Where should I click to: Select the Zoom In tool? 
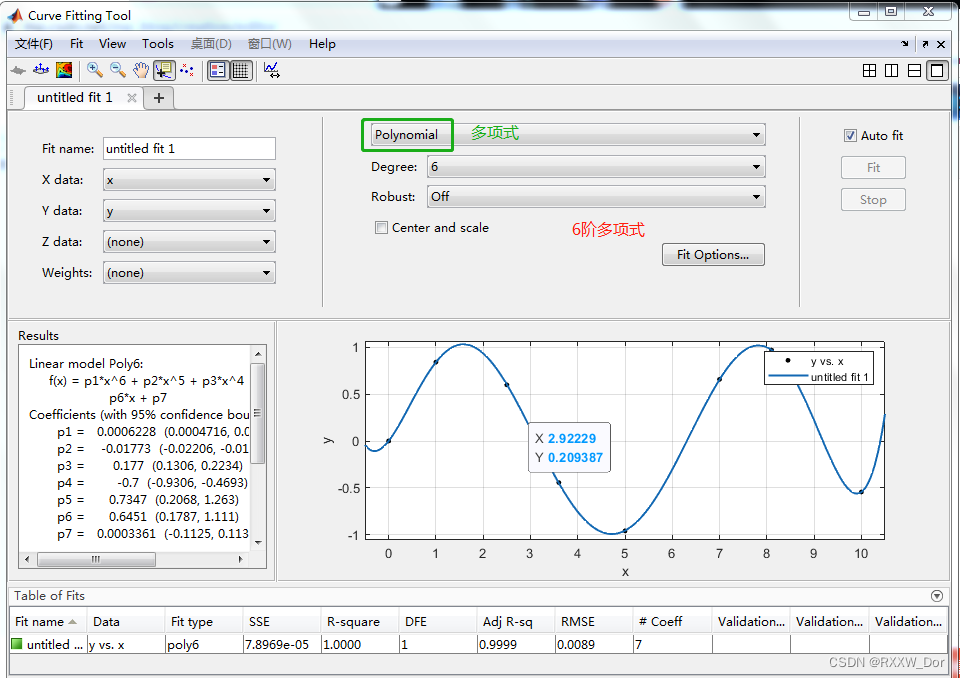click(x=93, y=70)
